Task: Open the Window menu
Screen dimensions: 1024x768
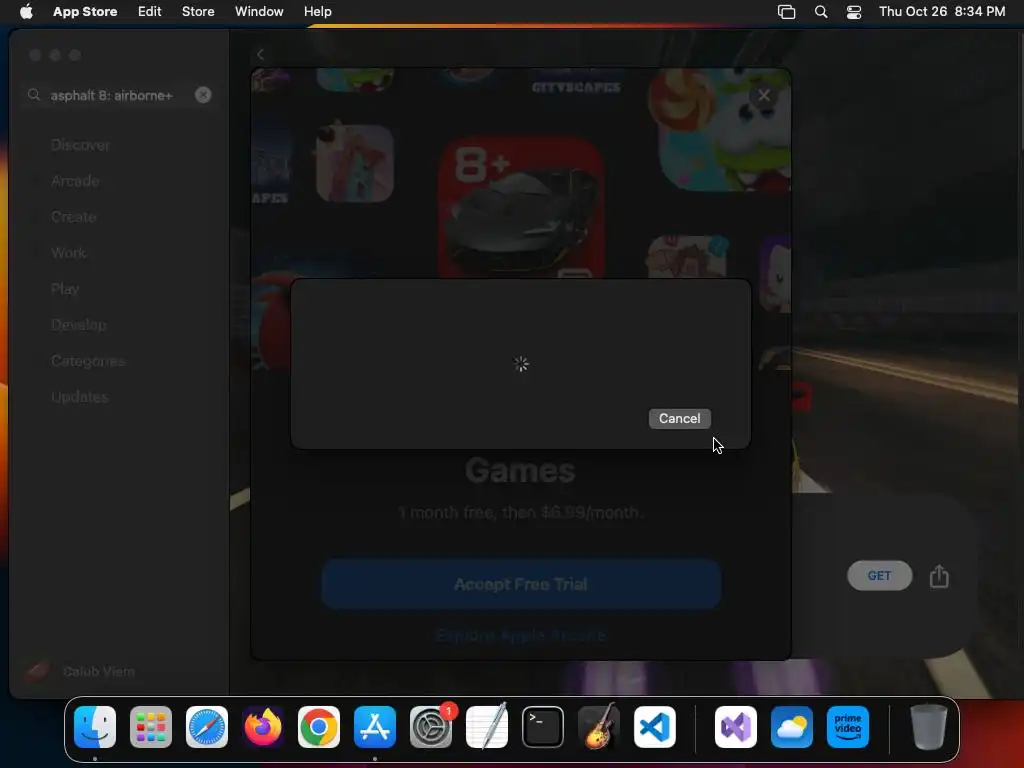Action: click(x=259, y=12)
